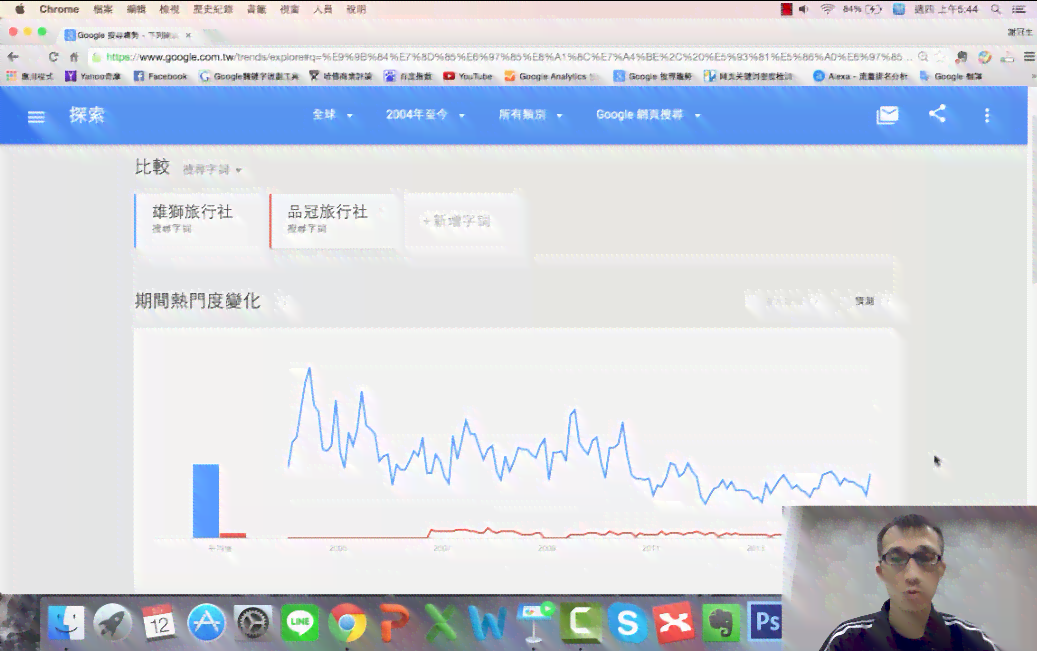Open the 檔案 menu
Screen dimensions: 1037x651
point(103,9)
